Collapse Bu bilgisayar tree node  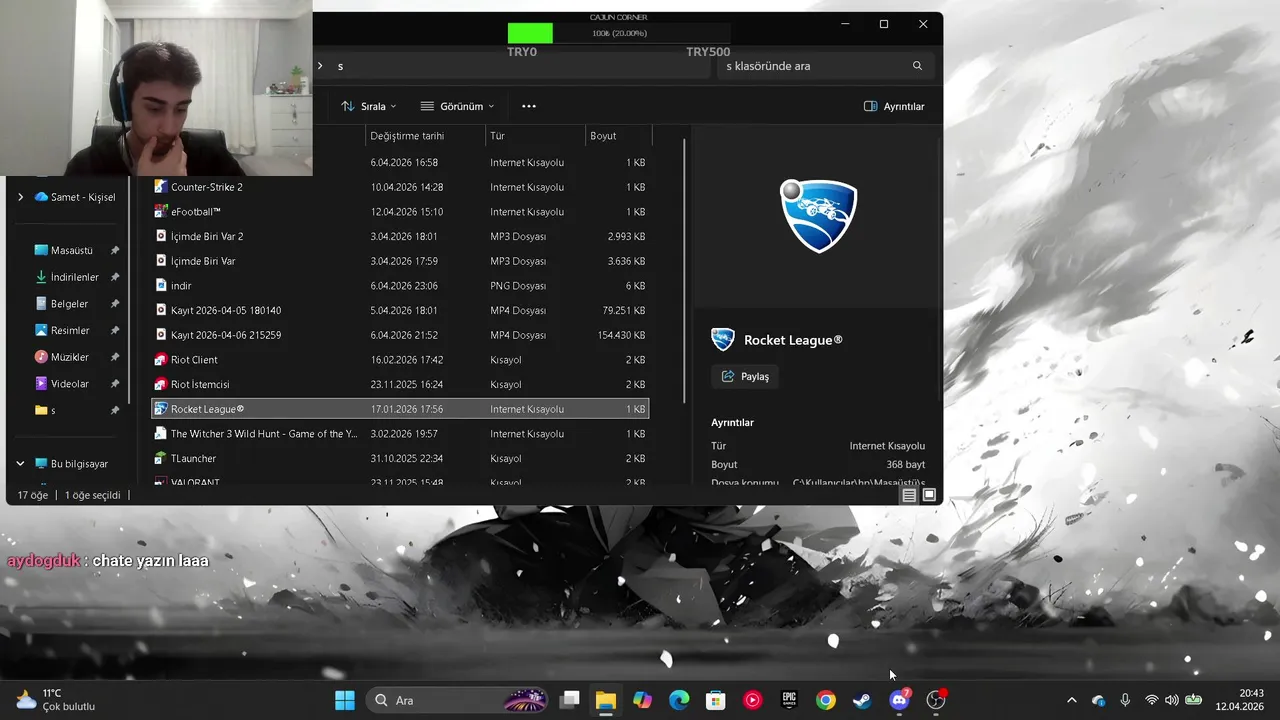[20, 464]
